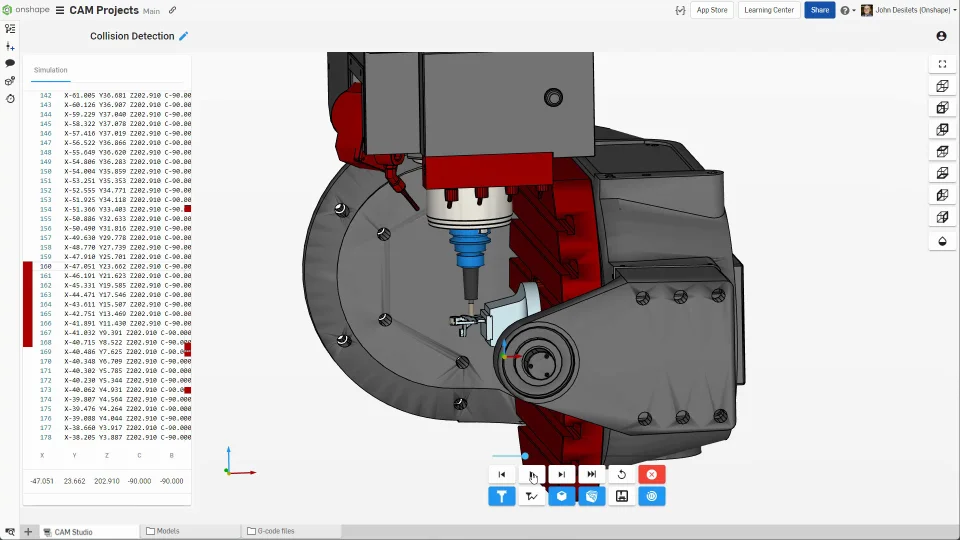Copy document link via chain icon
Viewport: 960px width, 540px height.
173,10
